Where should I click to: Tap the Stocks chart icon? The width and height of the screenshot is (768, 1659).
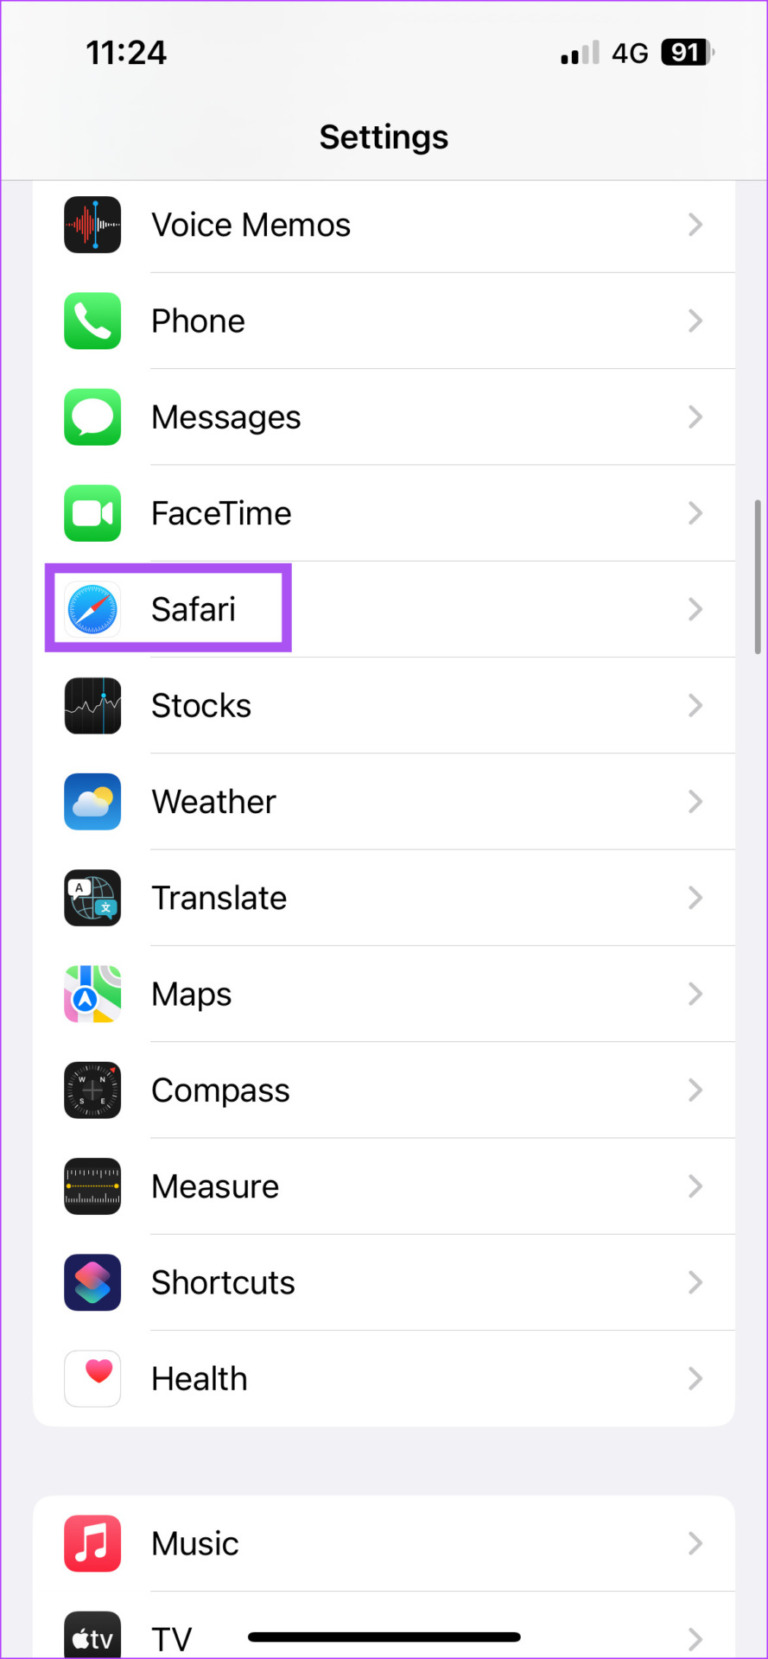point(92,705)
